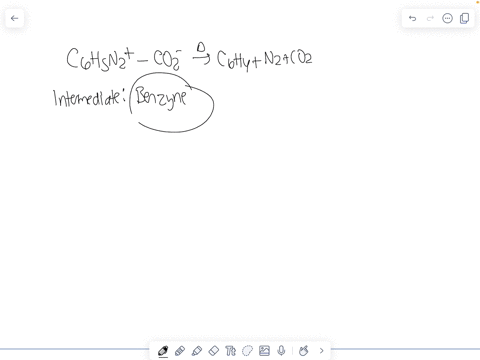Toggle the hand touch tool
Viewport: 480px width, 360px height.
(304, 351)
